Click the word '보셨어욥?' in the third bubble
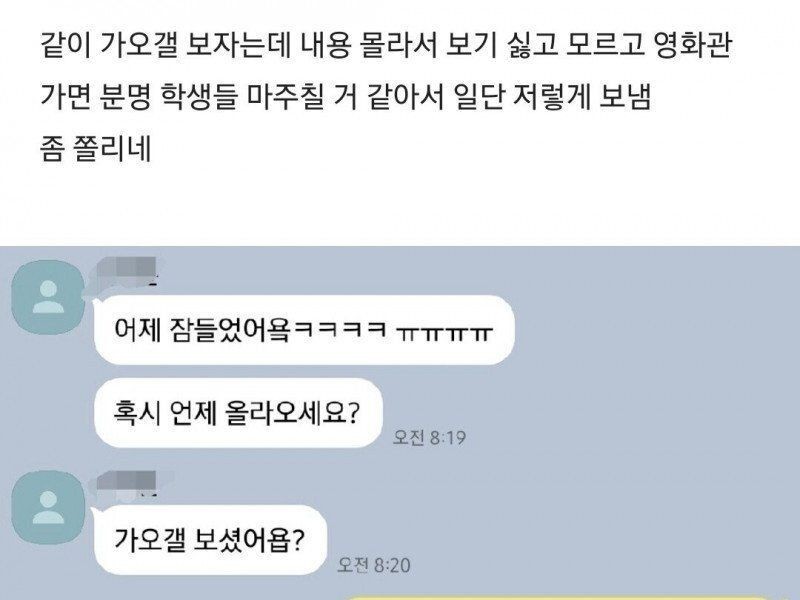The height and width of the screenshot is (600, 800). click(249, 539)
